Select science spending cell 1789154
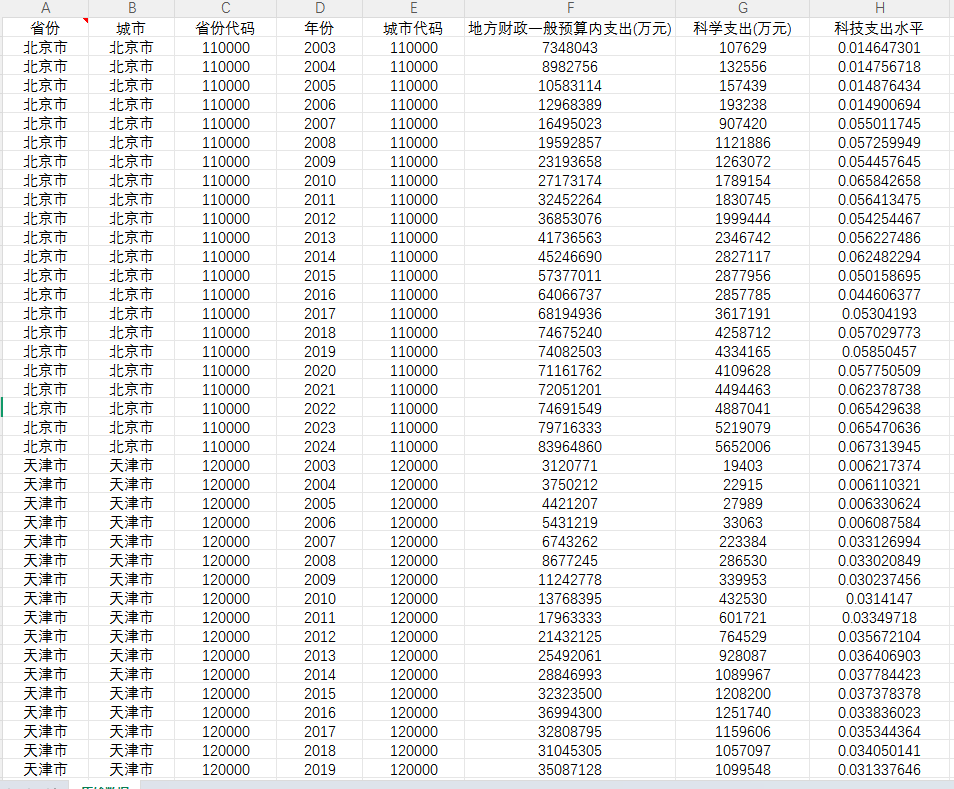The width and height of the screenshot is (954, 789). [743, 181]
